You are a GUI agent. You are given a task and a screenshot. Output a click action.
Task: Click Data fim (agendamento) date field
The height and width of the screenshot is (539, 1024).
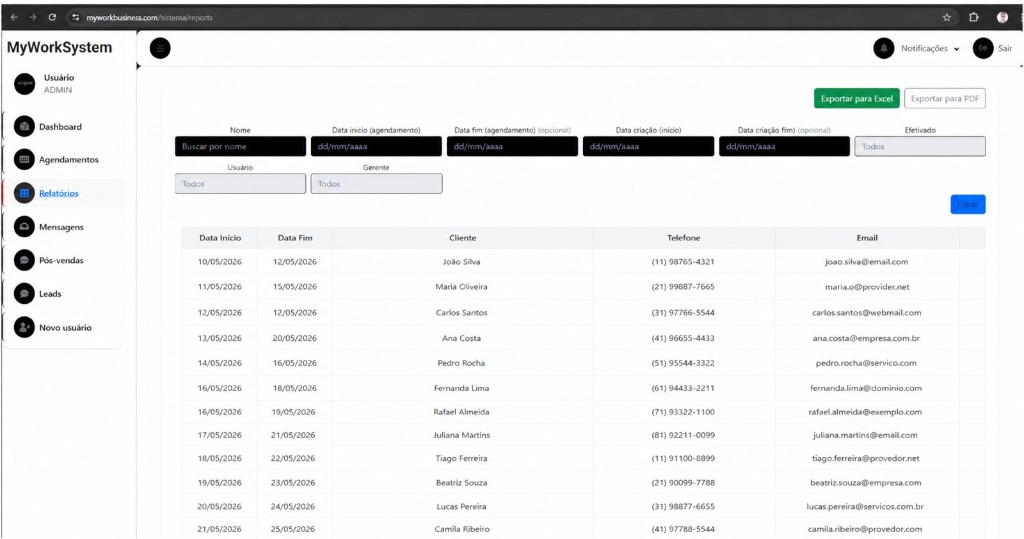click(x=512, y=146)
